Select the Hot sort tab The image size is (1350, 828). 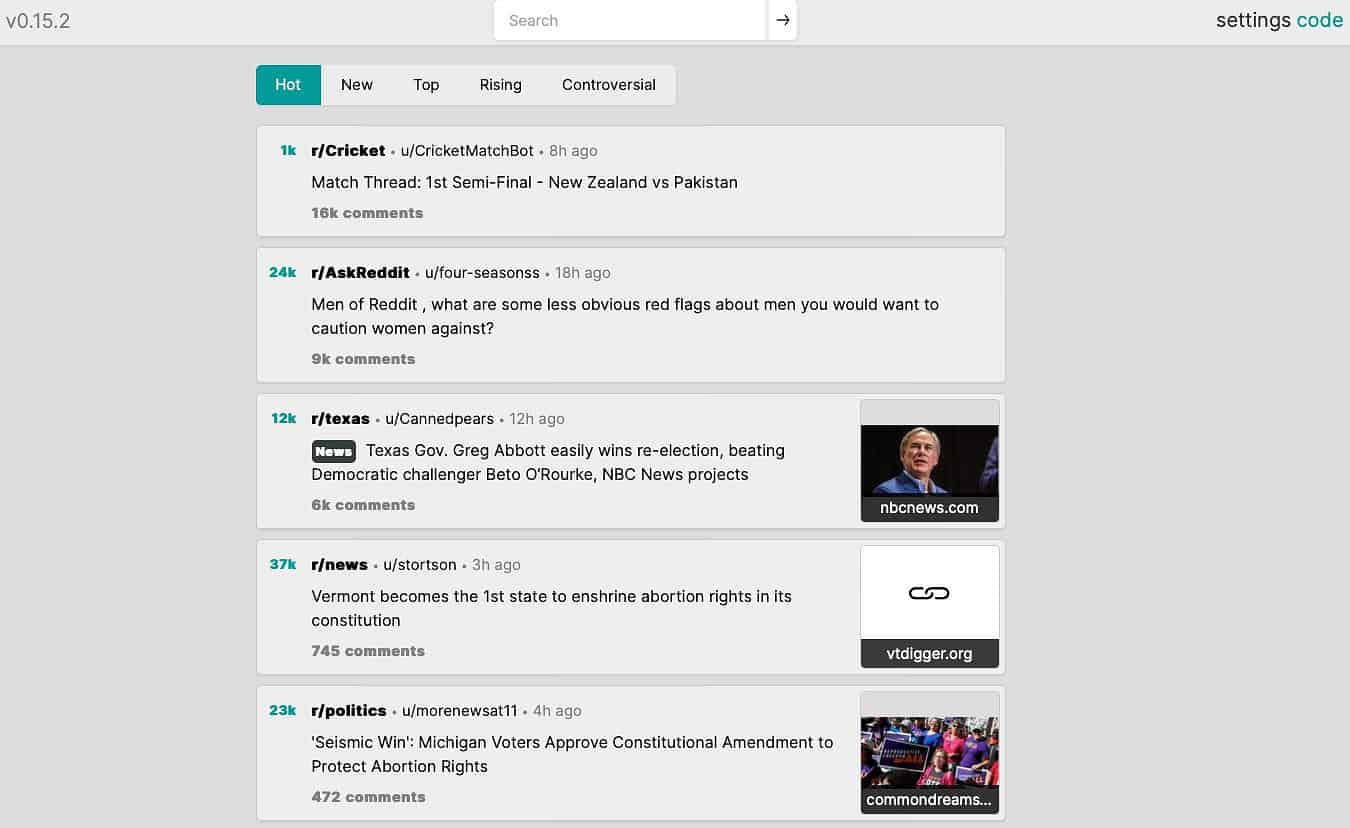coord(288,85)
